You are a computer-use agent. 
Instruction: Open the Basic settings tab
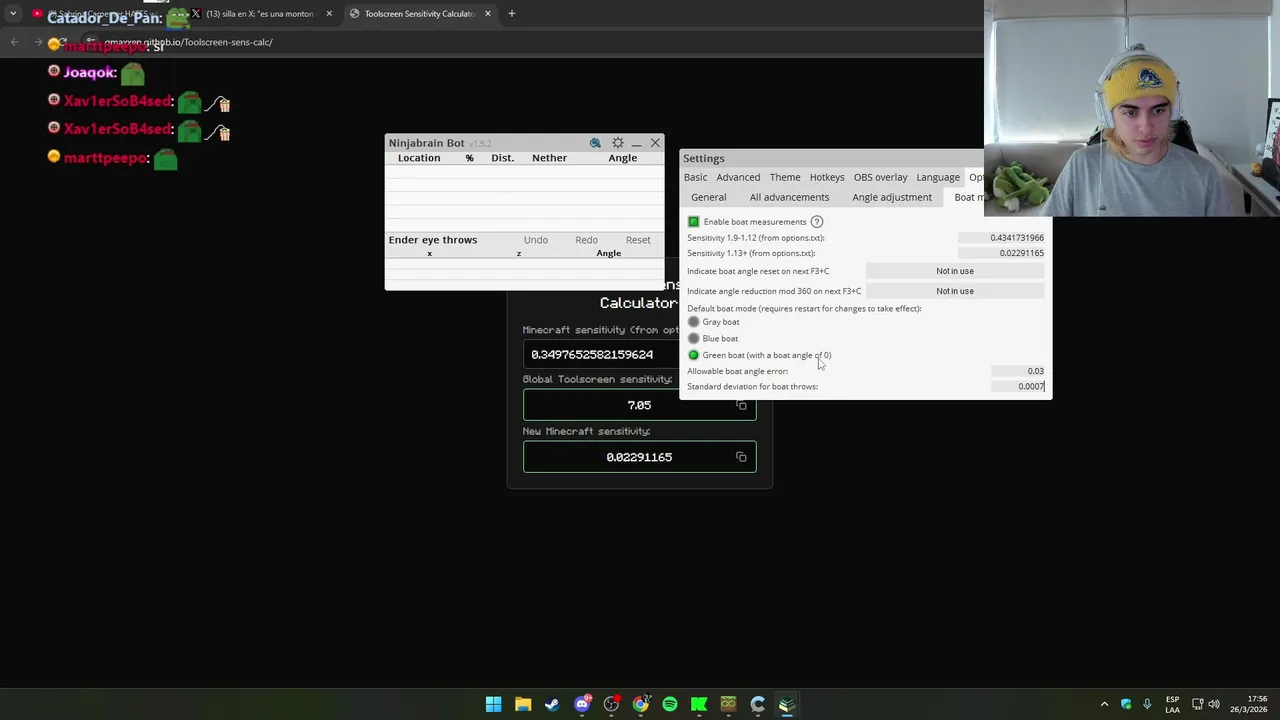[x=695, y=177]
